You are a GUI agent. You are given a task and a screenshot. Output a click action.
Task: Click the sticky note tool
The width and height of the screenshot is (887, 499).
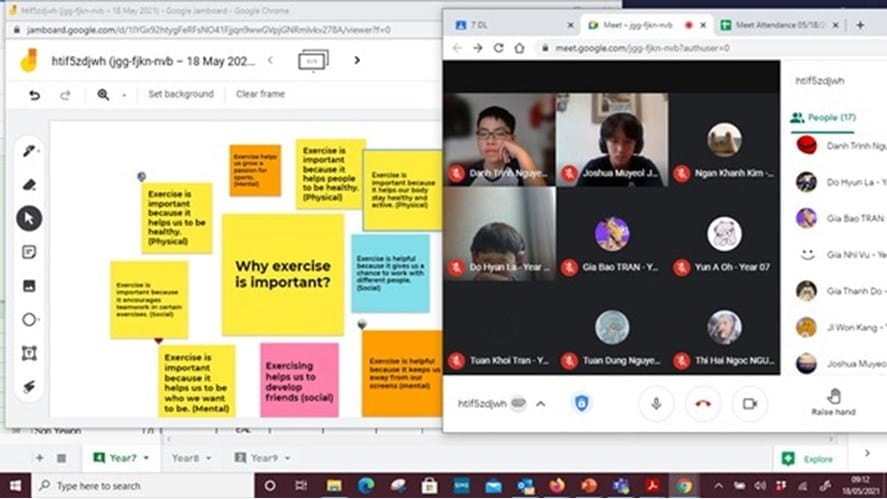point(29,252)
